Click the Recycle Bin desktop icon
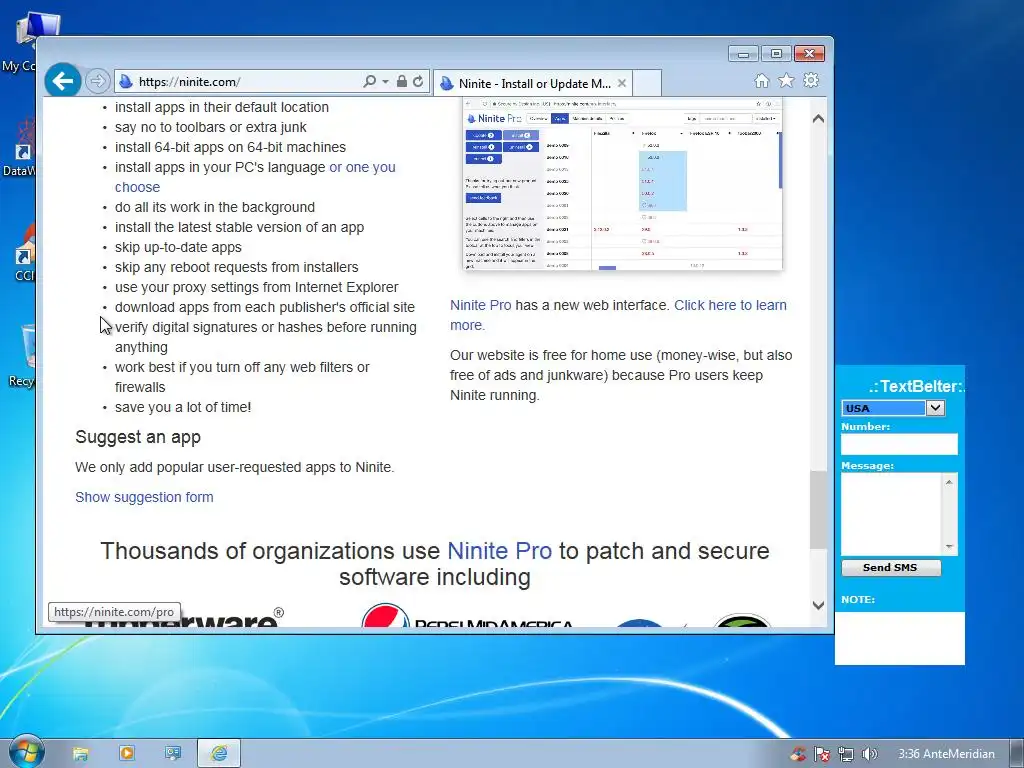 click(x=24, y=356)
